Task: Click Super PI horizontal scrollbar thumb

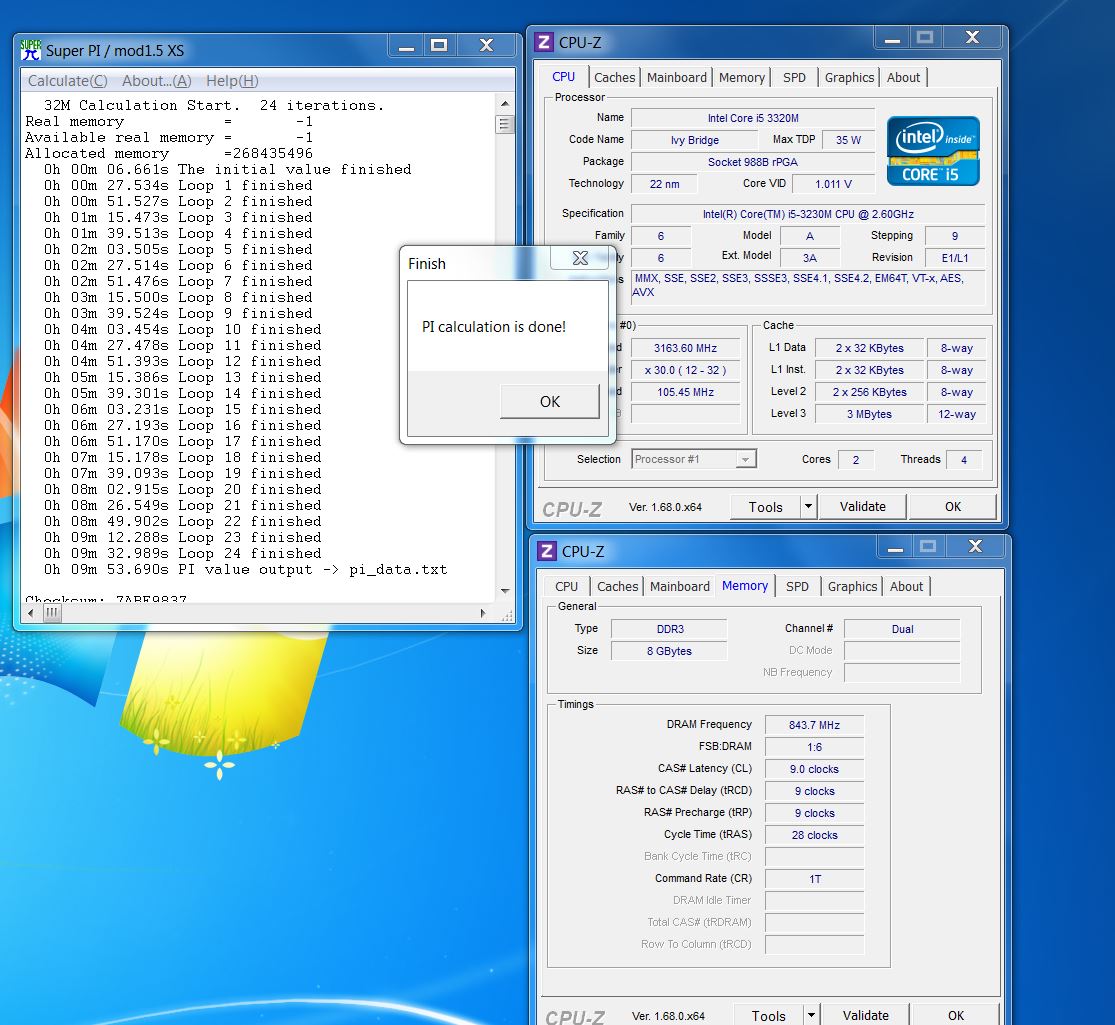Action: (x=52, y=613)
